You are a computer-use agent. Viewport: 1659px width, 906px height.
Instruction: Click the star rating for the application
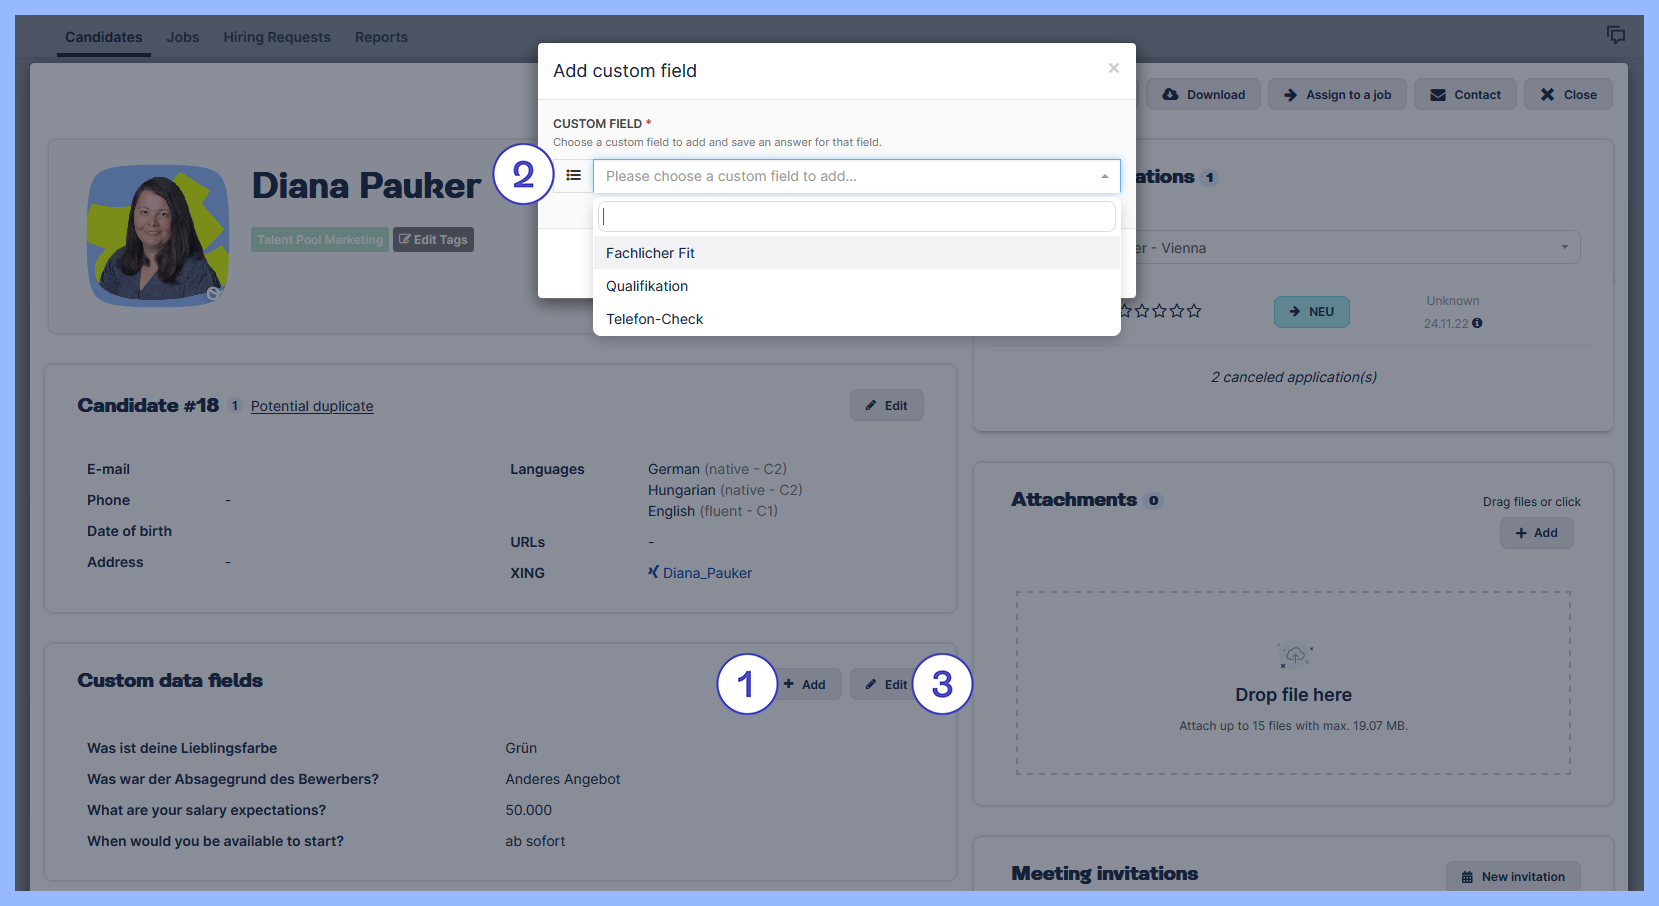coord(1160,311)
